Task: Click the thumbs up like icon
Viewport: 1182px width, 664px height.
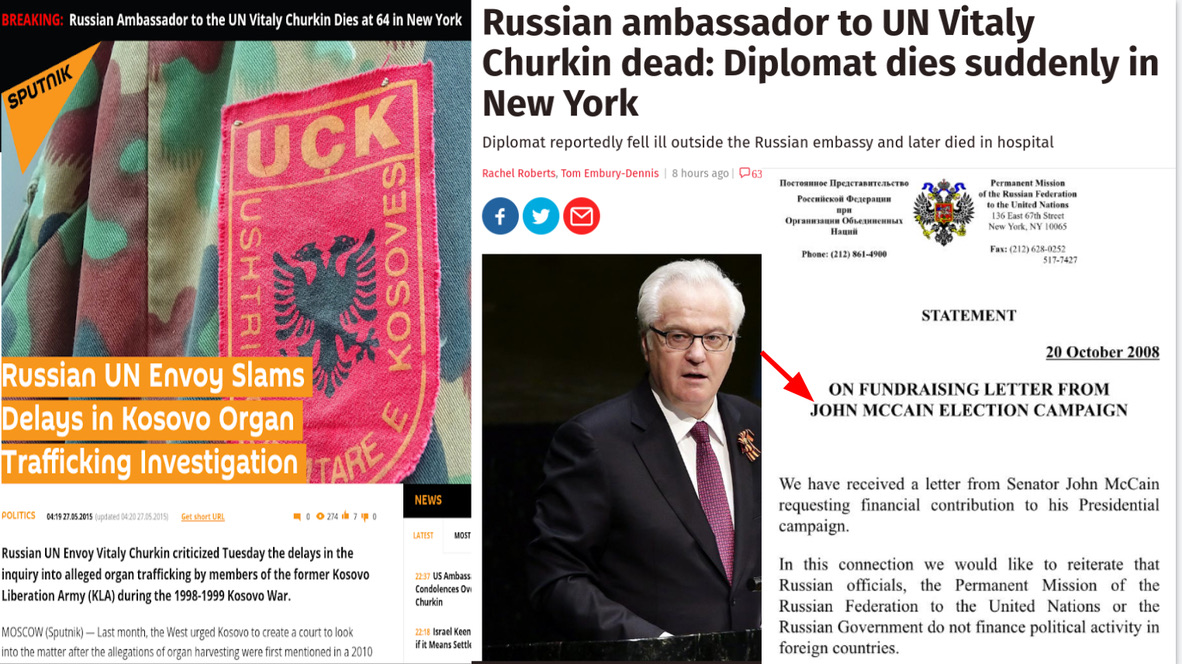Action: pos(345,516)
